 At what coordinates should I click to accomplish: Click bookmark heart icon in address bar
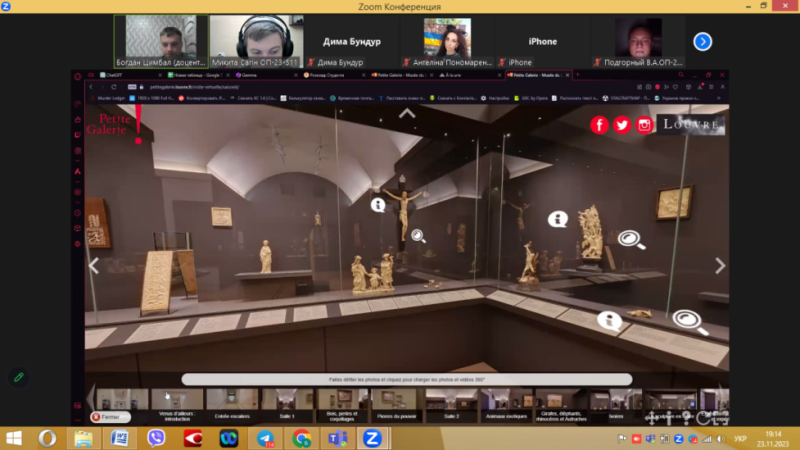[676, 87]
